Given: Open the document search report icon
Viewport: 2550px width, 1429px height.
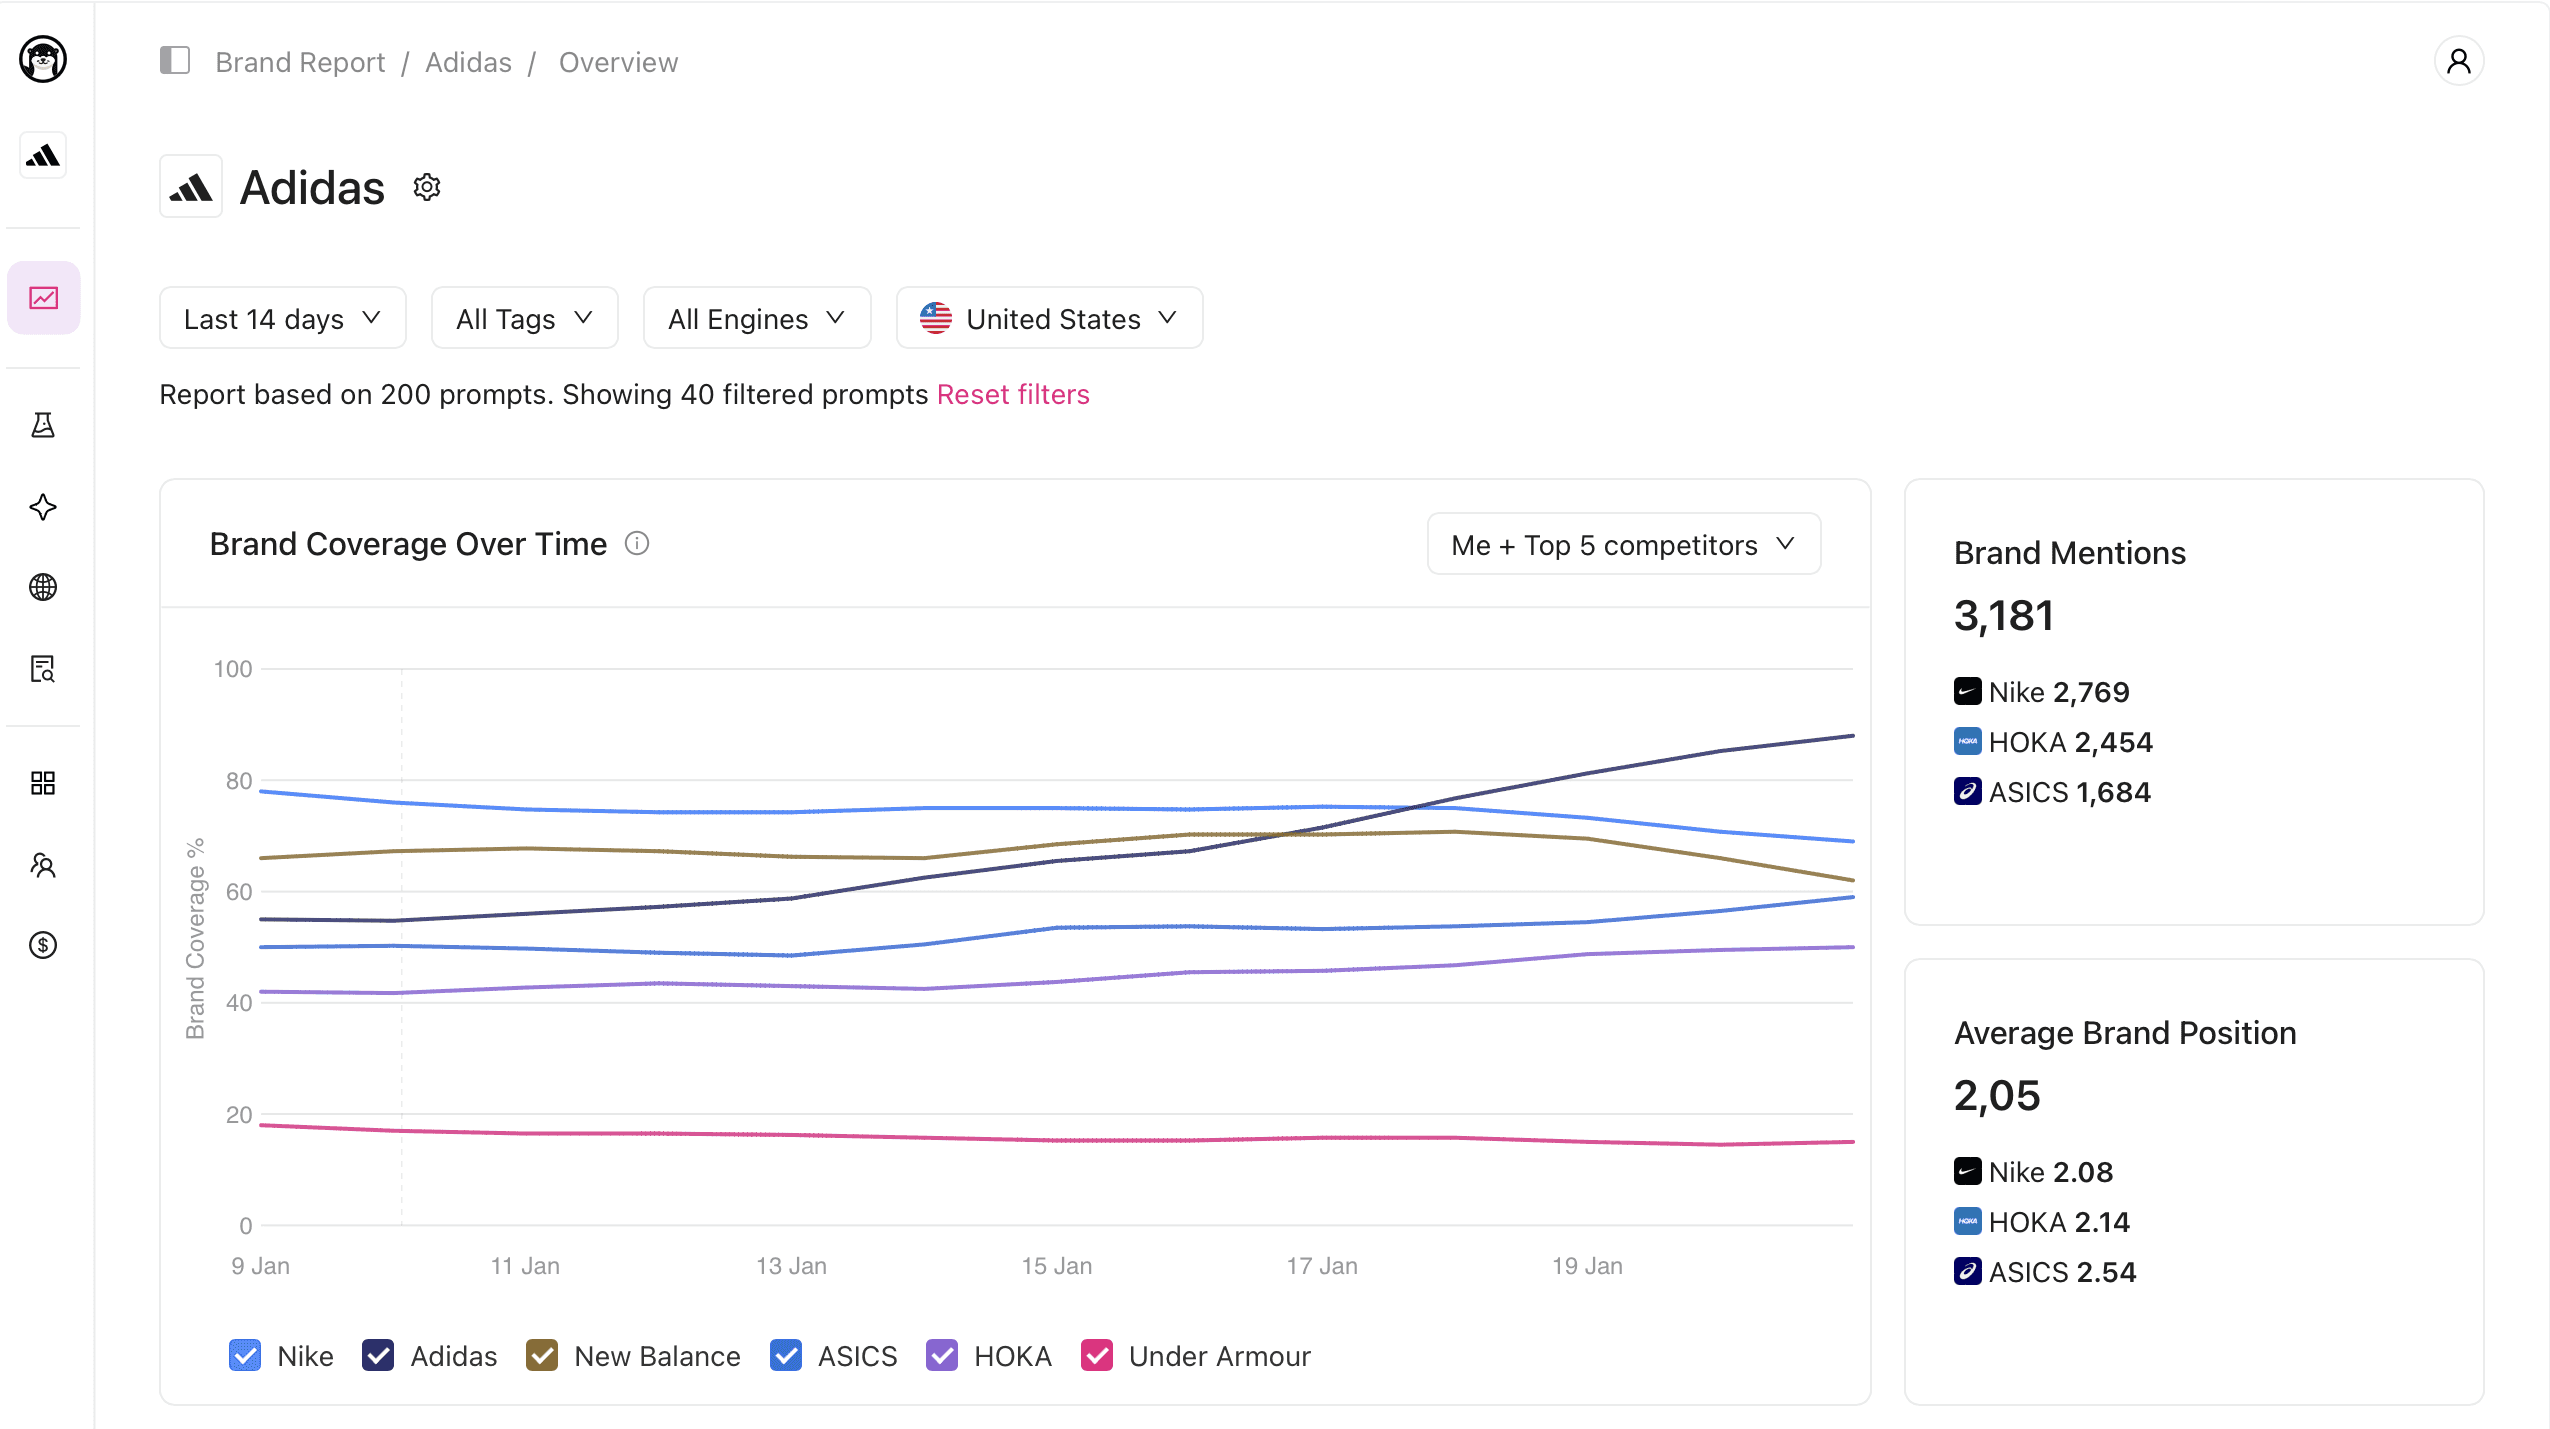Looking at the screenshot, I should (43, 670).
